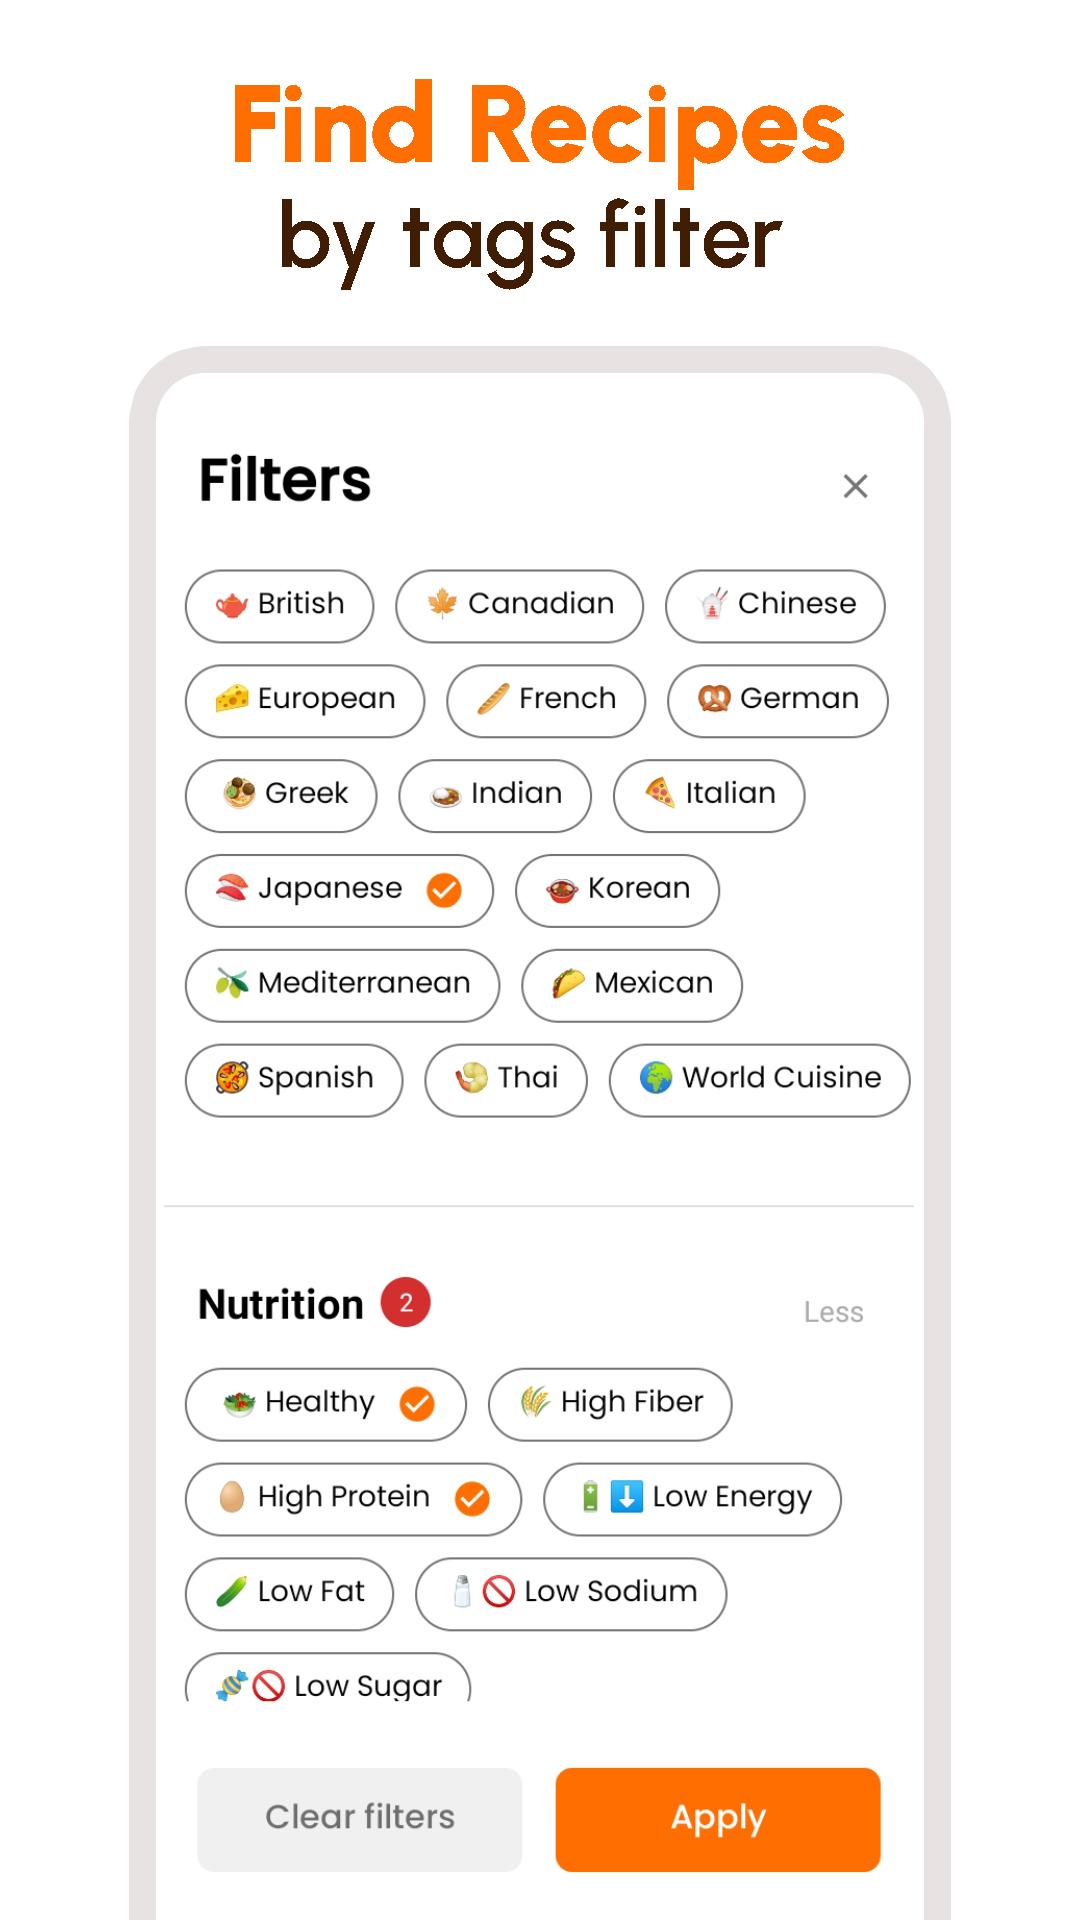Pick the Chinese takeout box tag
The width and height of the screenshot is (1080, 1920).
point(775,606)
